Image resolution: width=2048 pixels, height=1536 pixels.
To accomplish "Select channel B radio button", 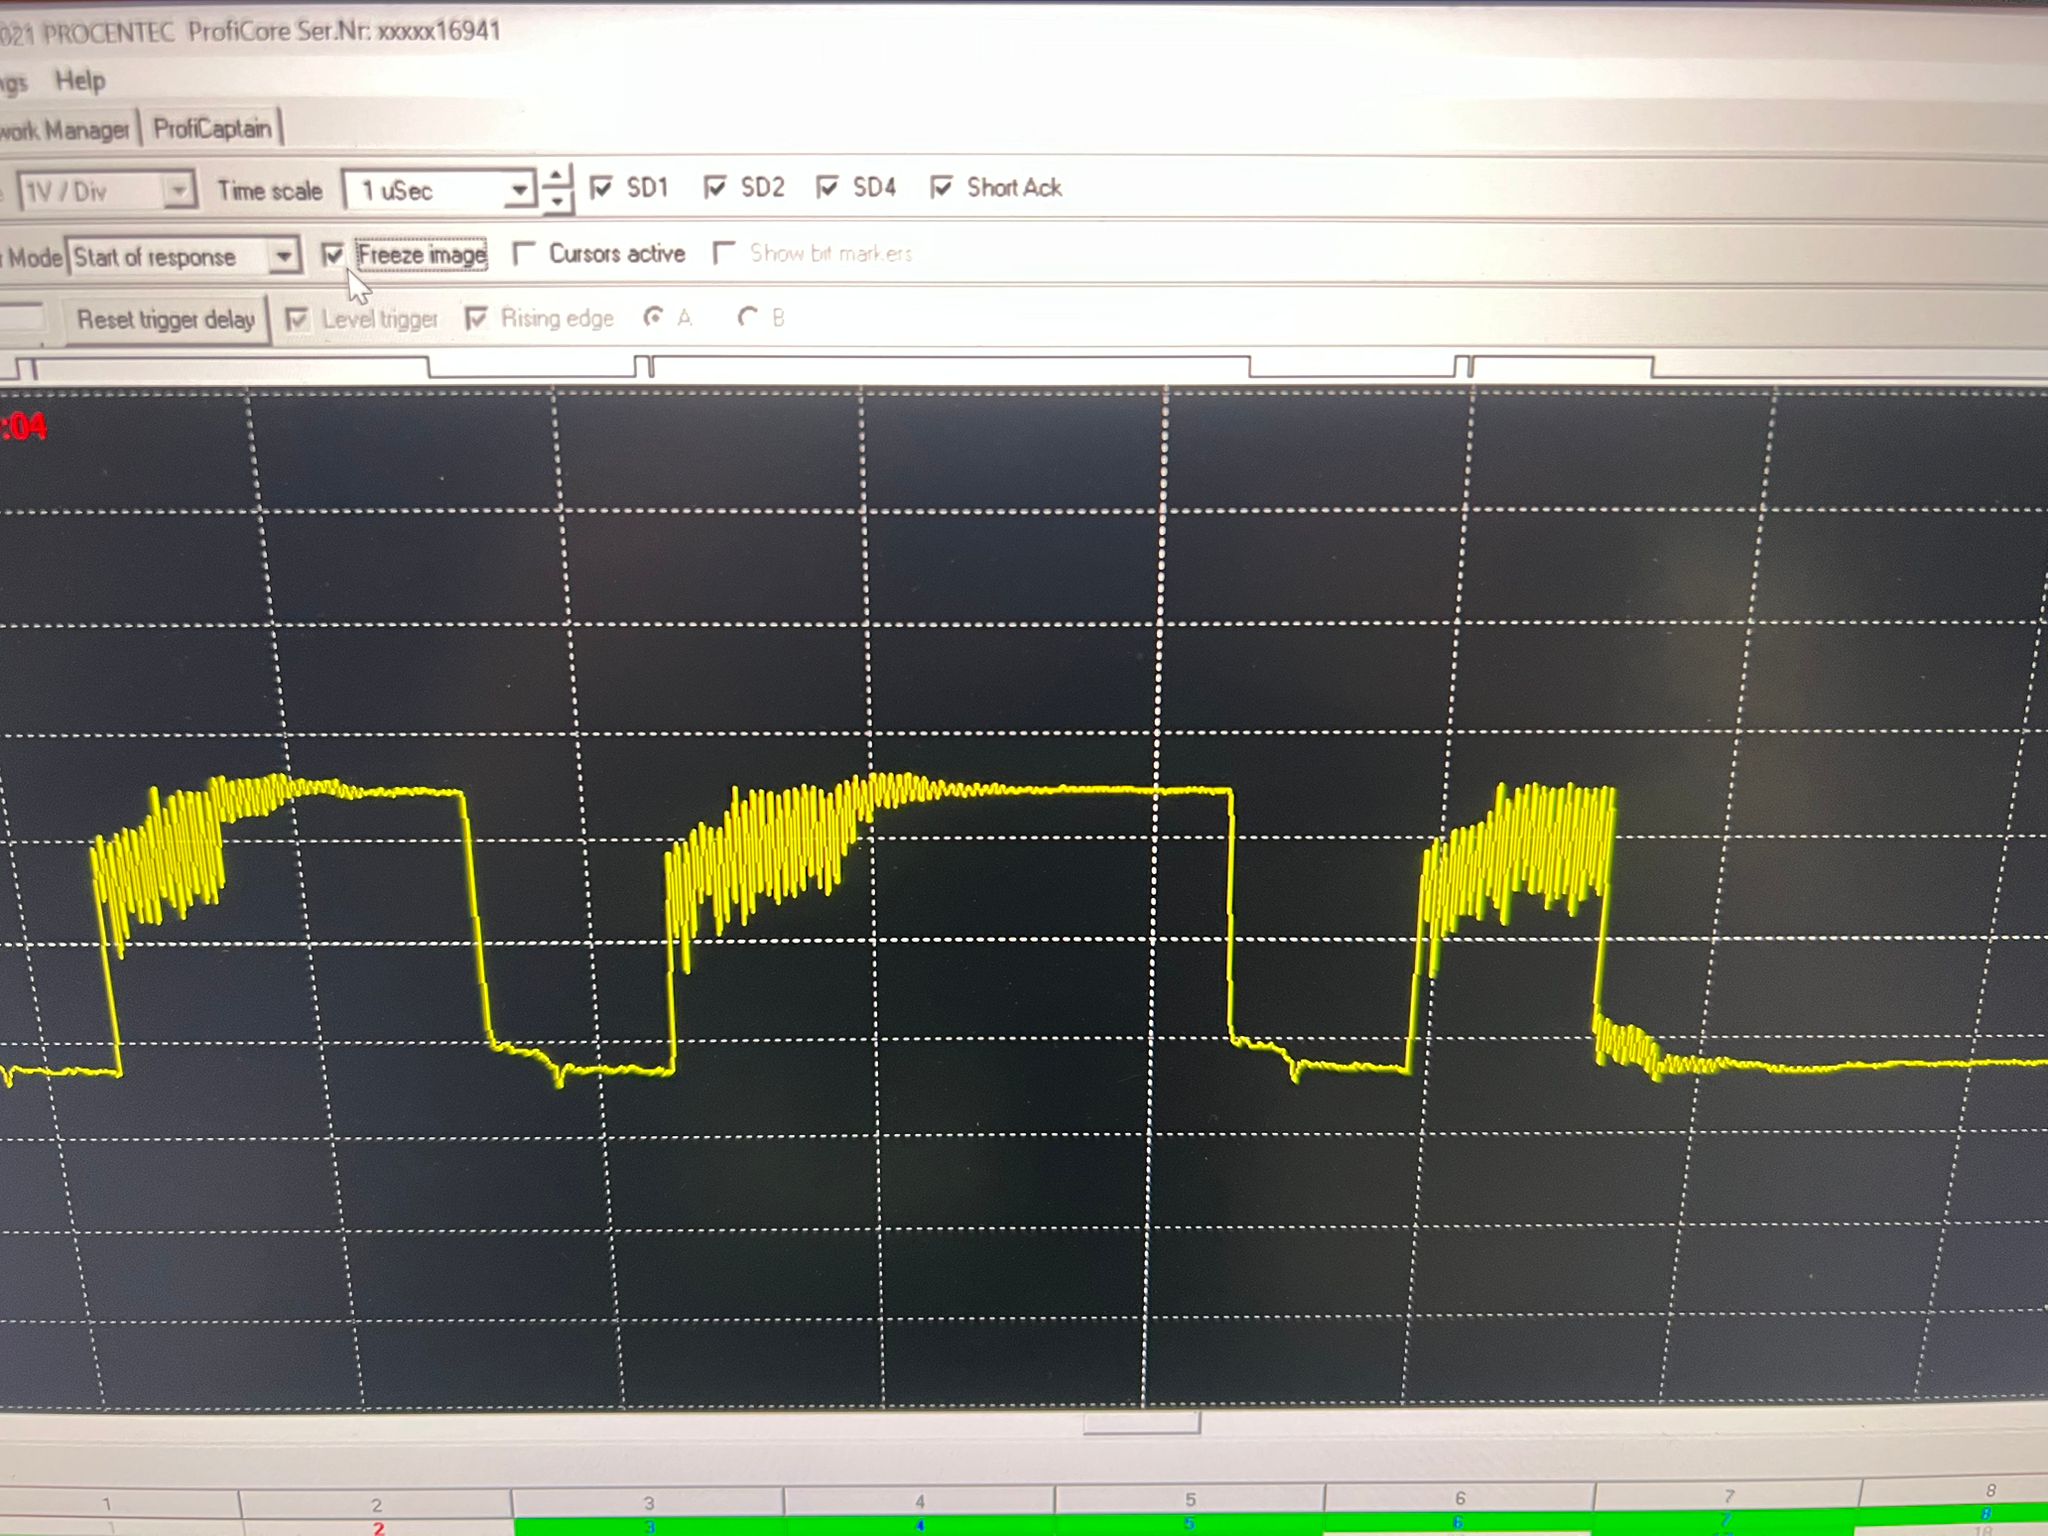I will point(747,317).
